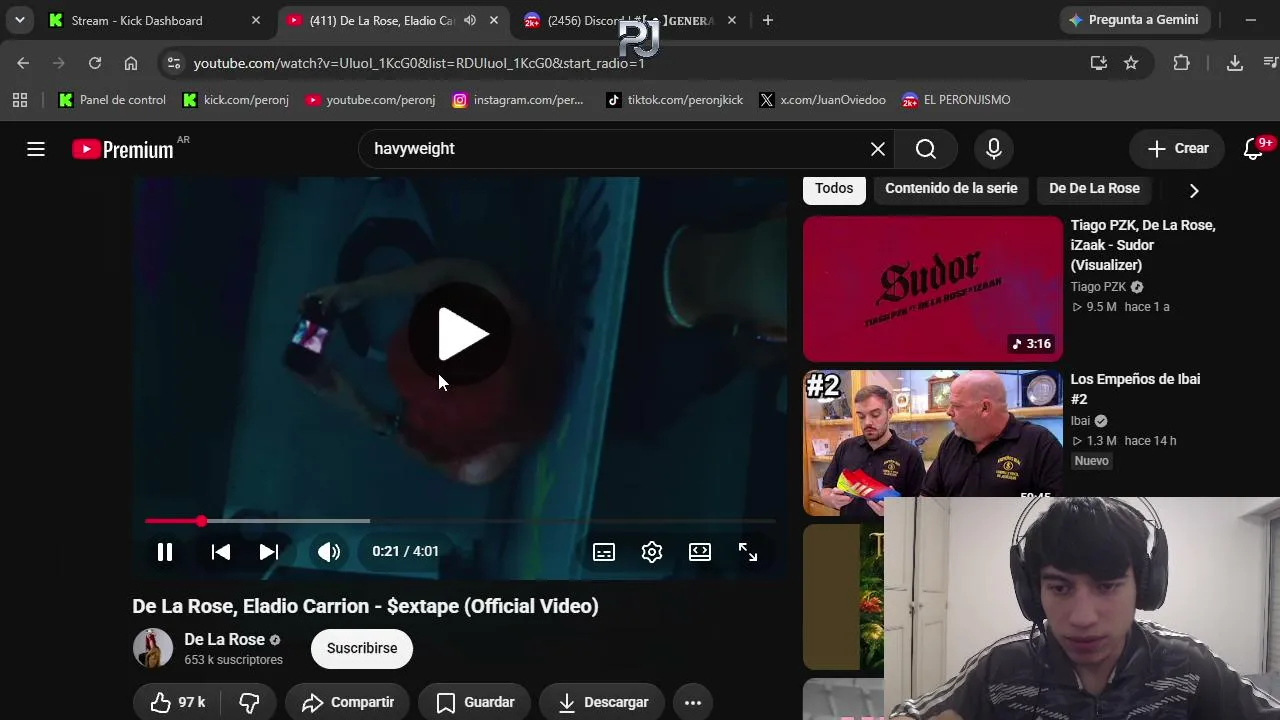Viewport: 1280px width, 720px height.
Task: Like the video with 97 k likes
Action: [177, 702]
